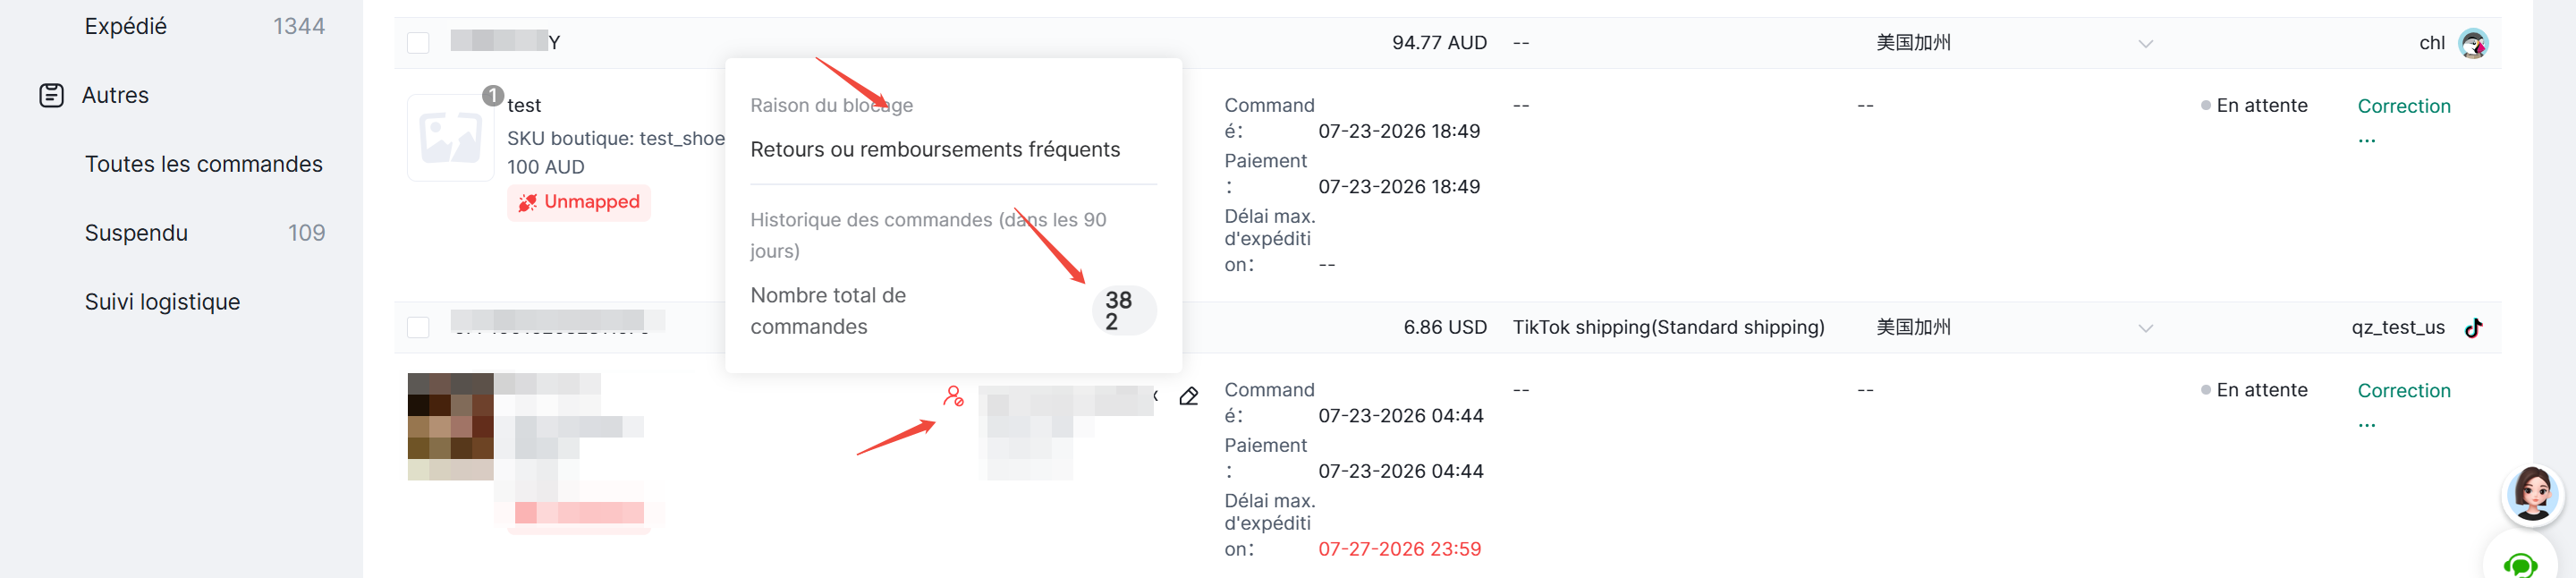Viewport: 2576px width, 578px height.
Task: Open the green chat support bubble
Action: [x=2521, y=564]
